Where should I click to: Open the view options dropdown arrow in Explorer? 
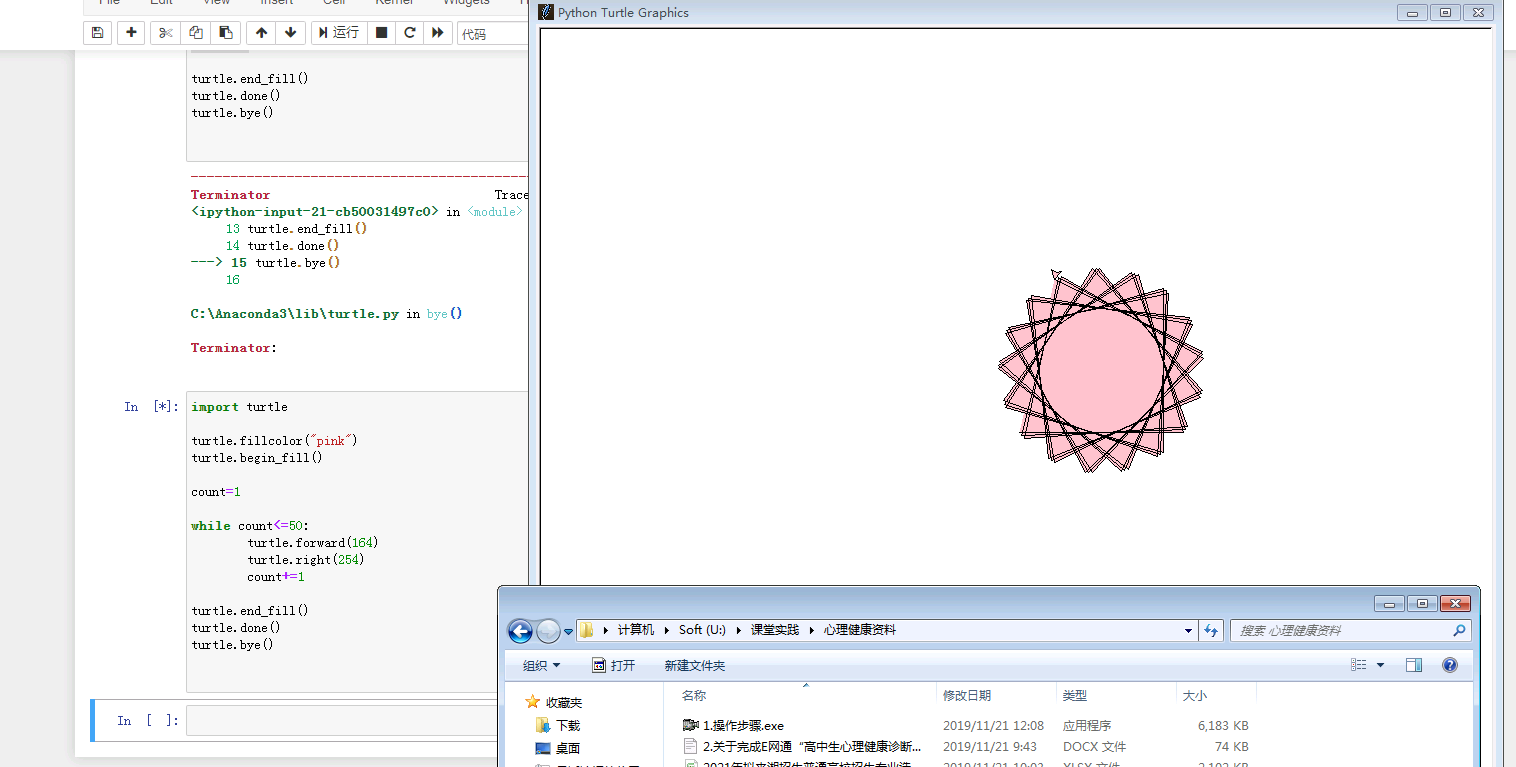1381,665
